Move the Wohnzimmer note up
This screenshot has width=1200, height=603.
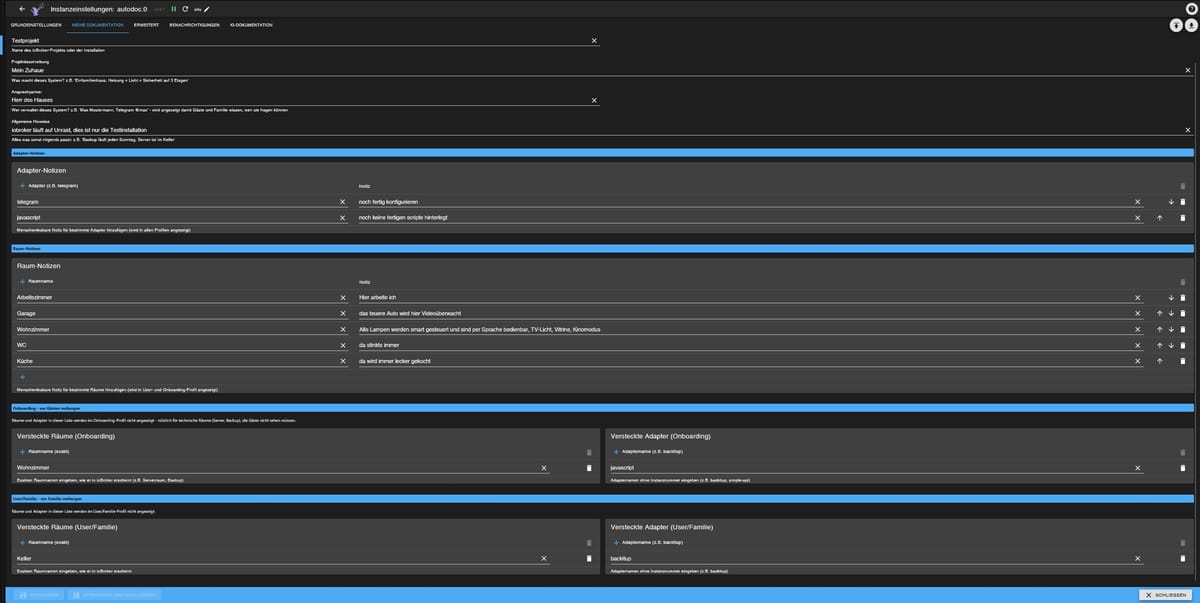point(1160,329)
